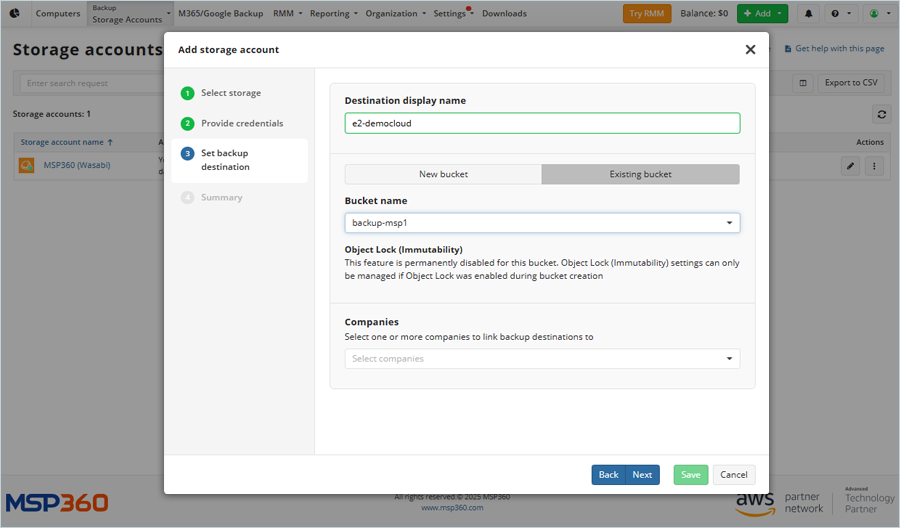Select the Existing bucket option
This screenshot has width=900, height=528.
(x=640, y=174)
